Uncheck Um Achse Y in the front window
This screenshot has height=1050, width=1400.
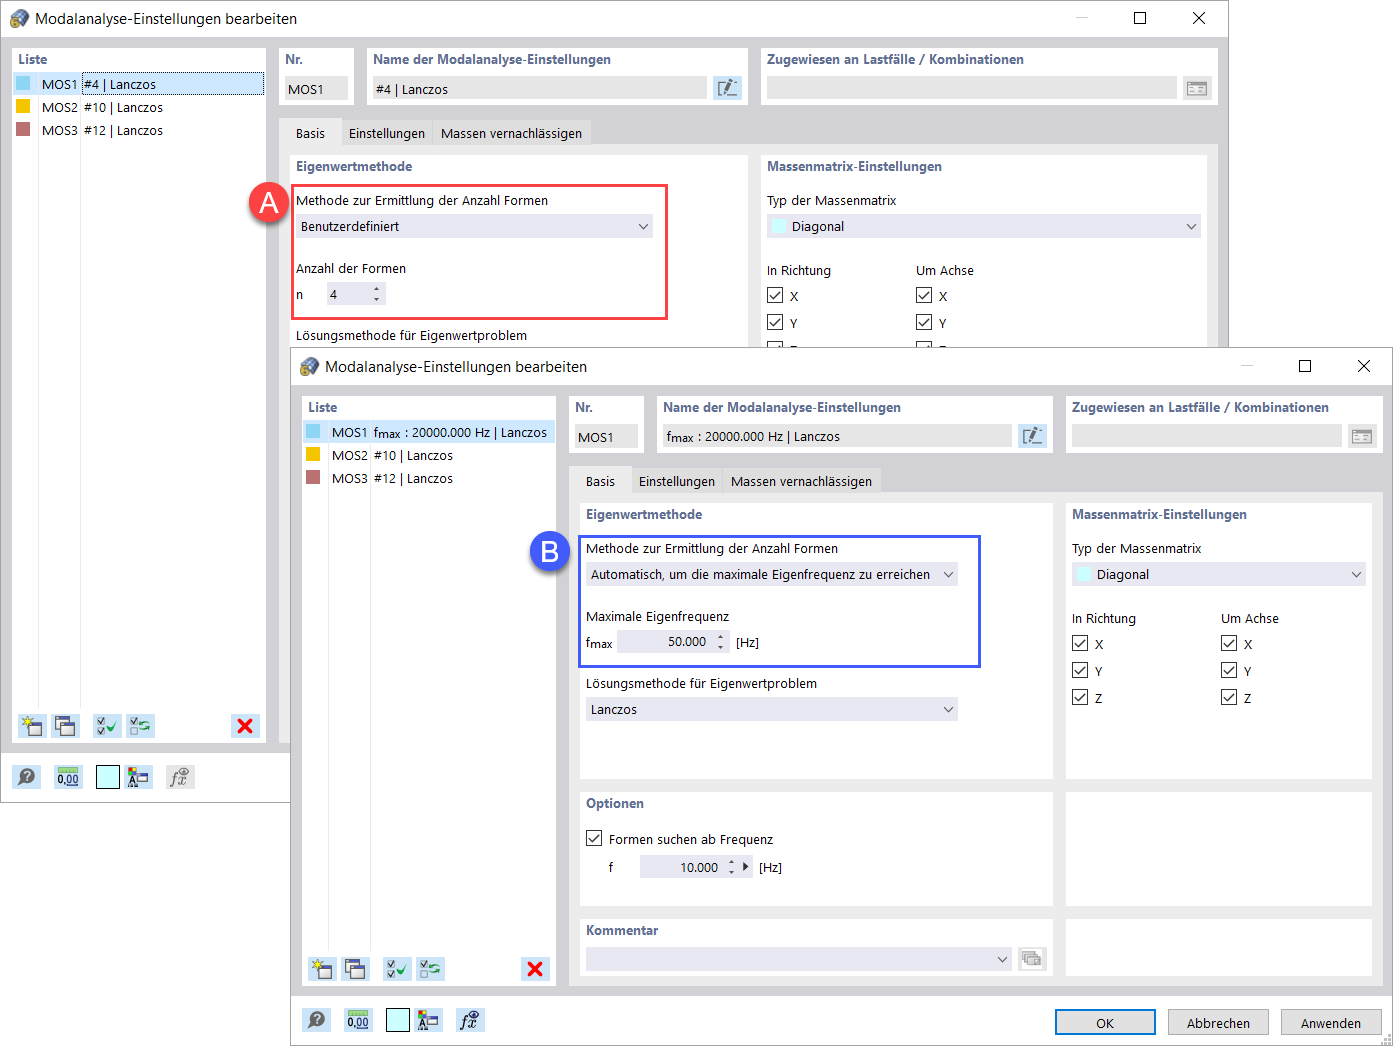(1229, 670)
